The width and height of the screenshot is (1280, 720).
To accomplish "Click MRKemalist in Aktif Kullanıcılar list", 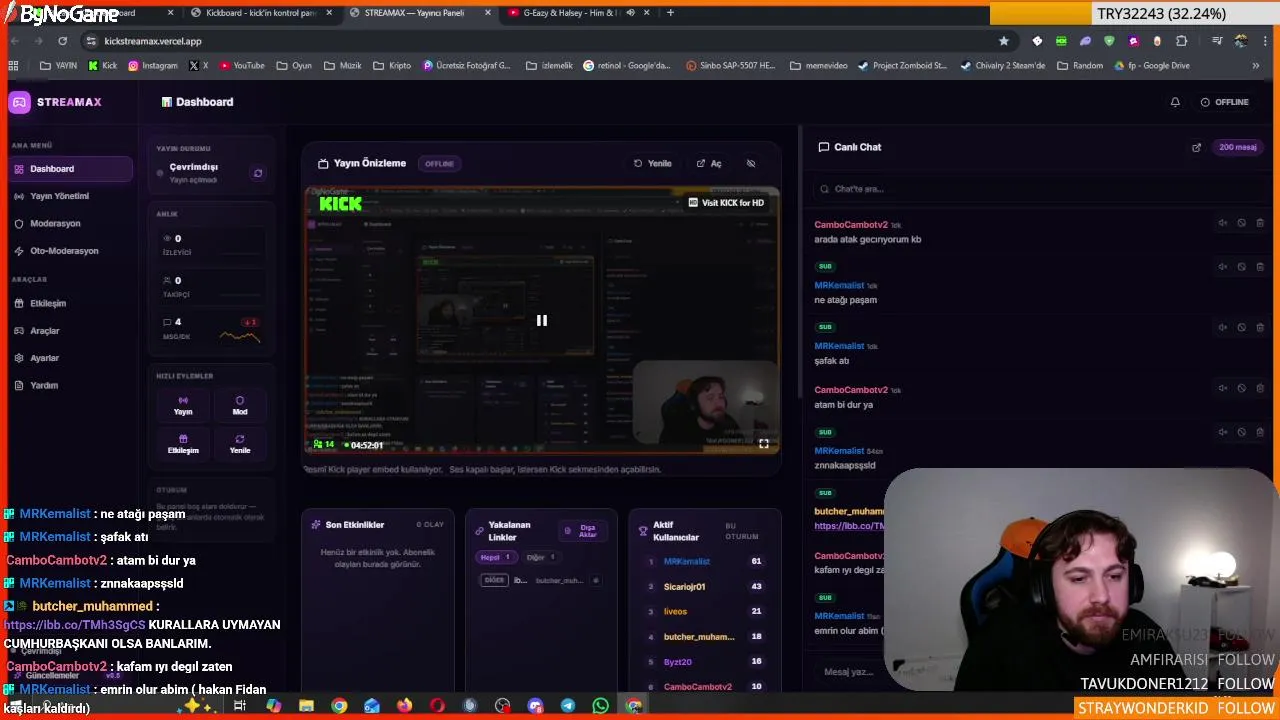I will tap(686, 561).
